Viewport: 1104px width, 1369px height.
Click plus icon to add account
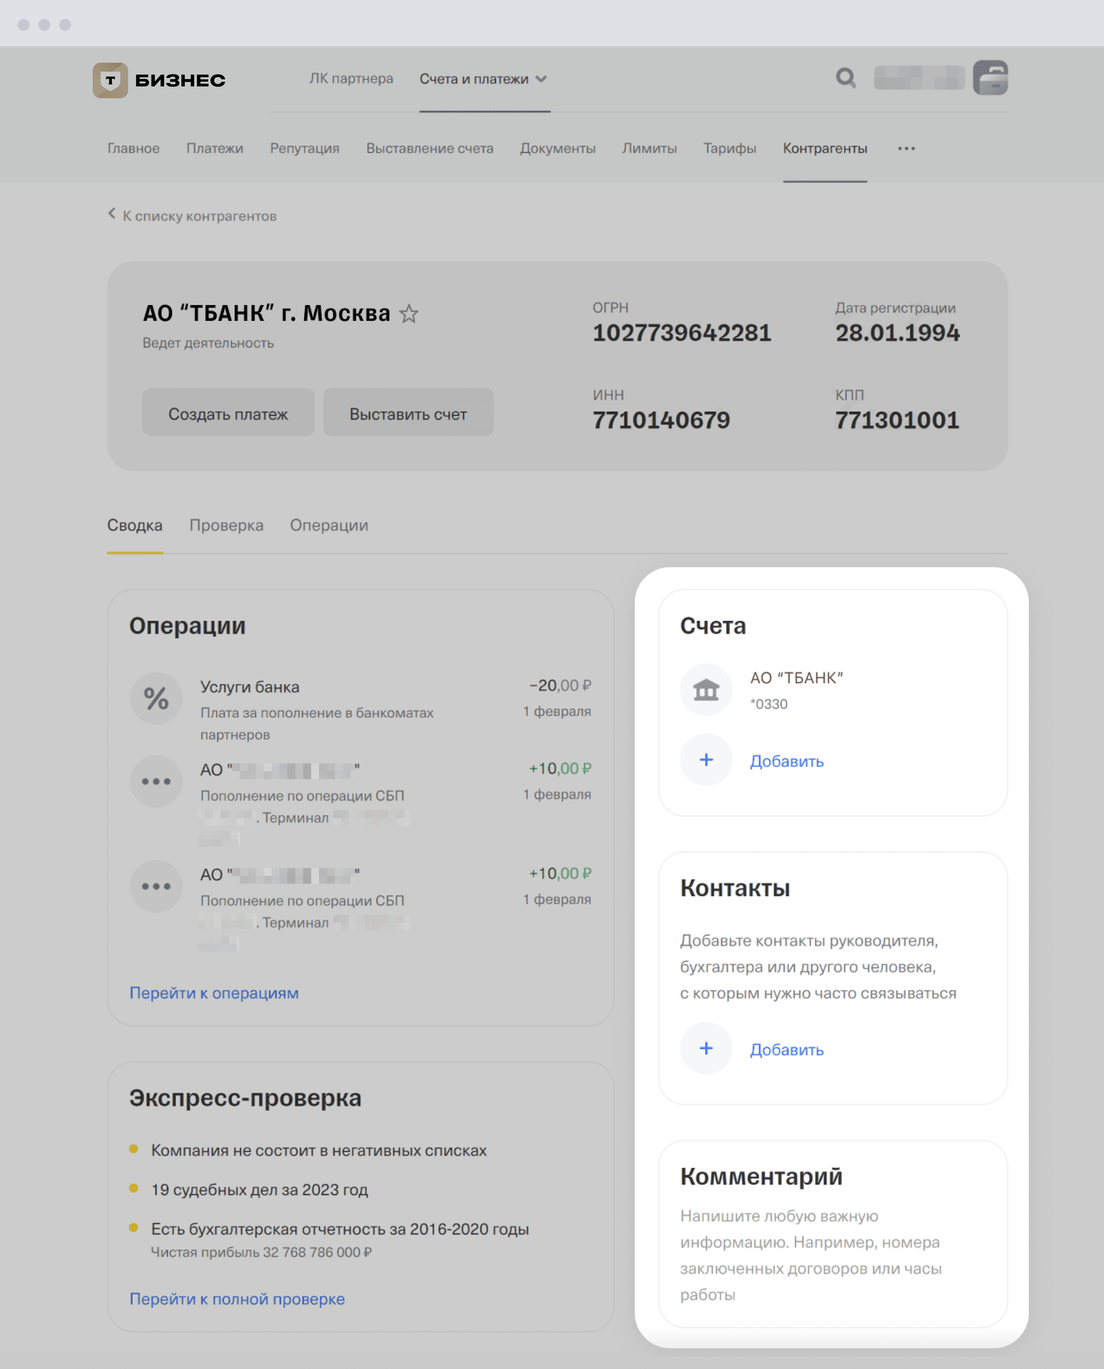(x=706, y=760)
